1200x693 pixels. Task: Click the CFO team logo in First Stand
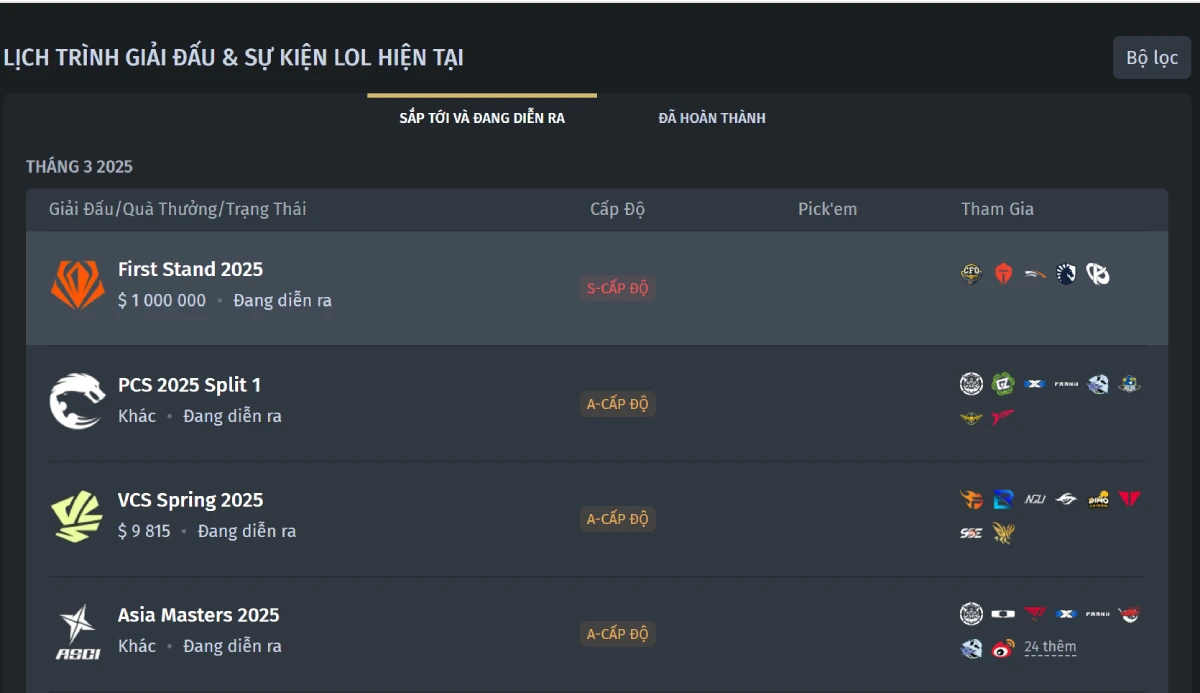(971, 274)
